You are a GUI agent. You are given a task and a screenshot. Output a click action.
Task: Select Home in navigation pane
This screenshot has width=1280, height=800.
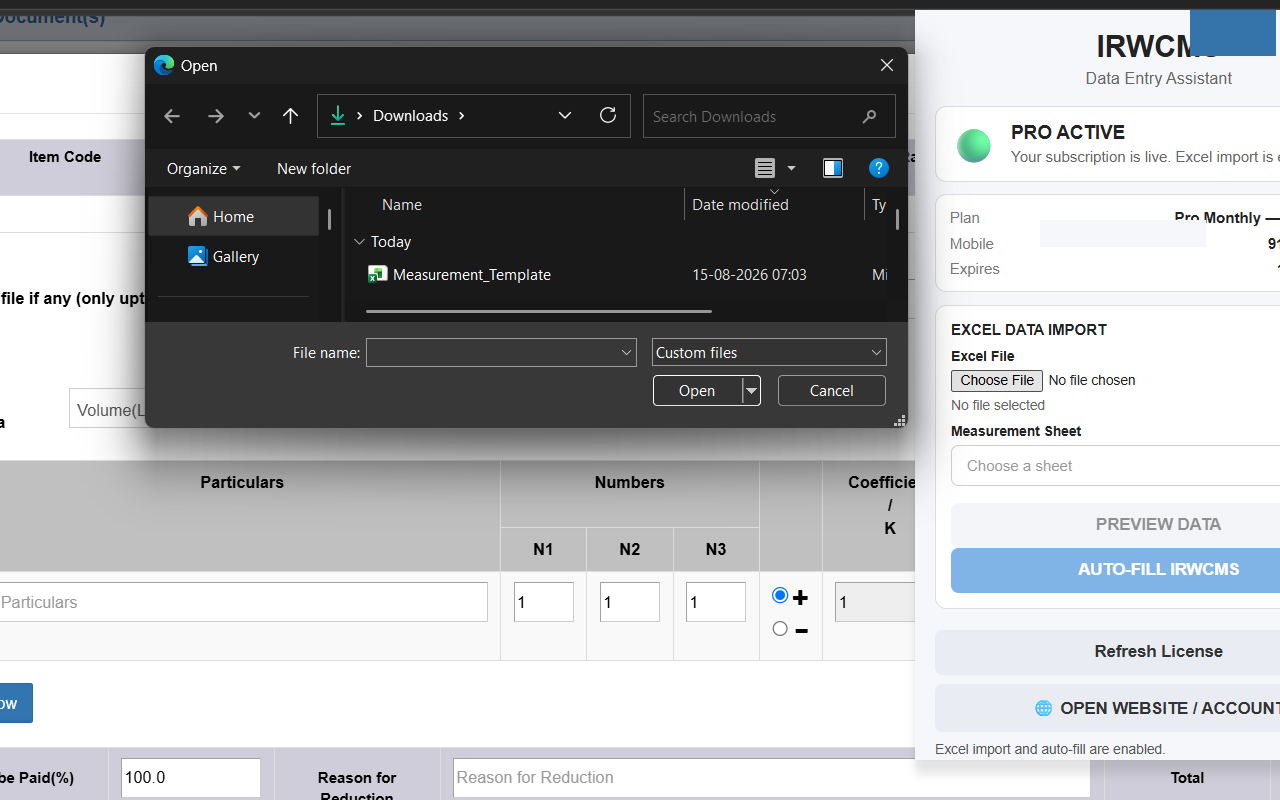233,216
